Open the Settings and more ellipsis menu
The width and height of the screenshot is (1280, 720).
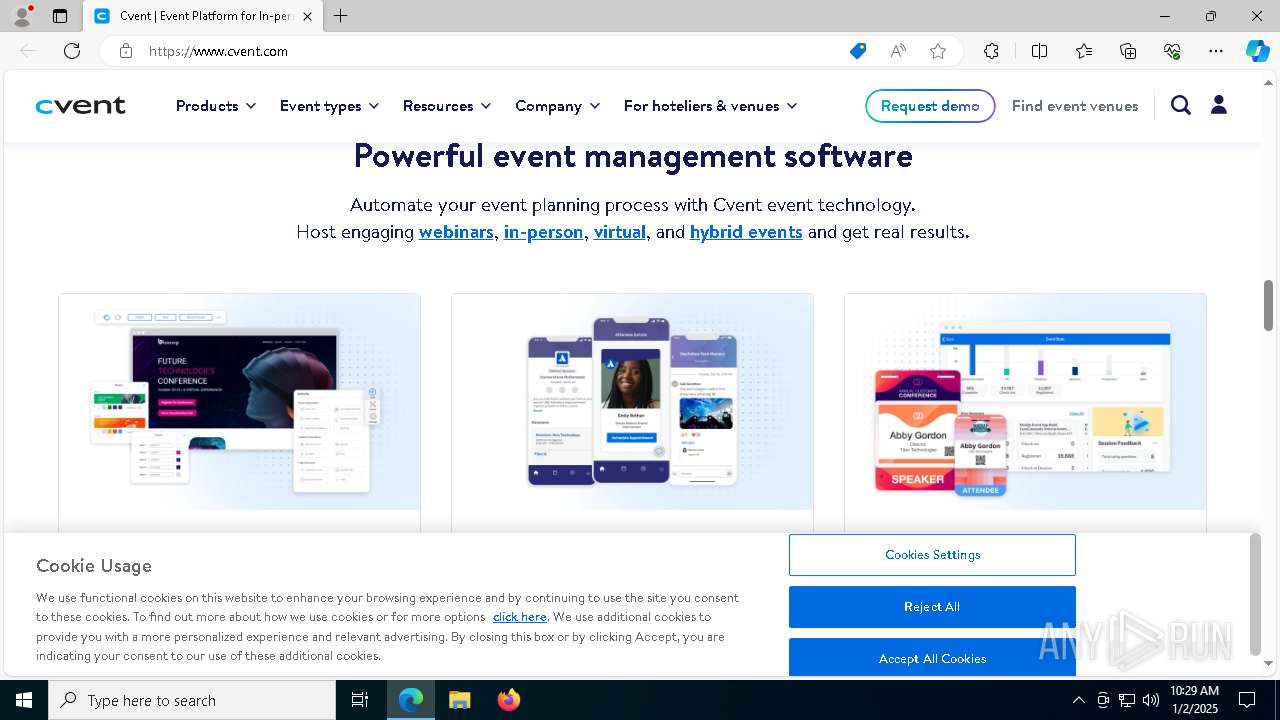click(1216, 51)
